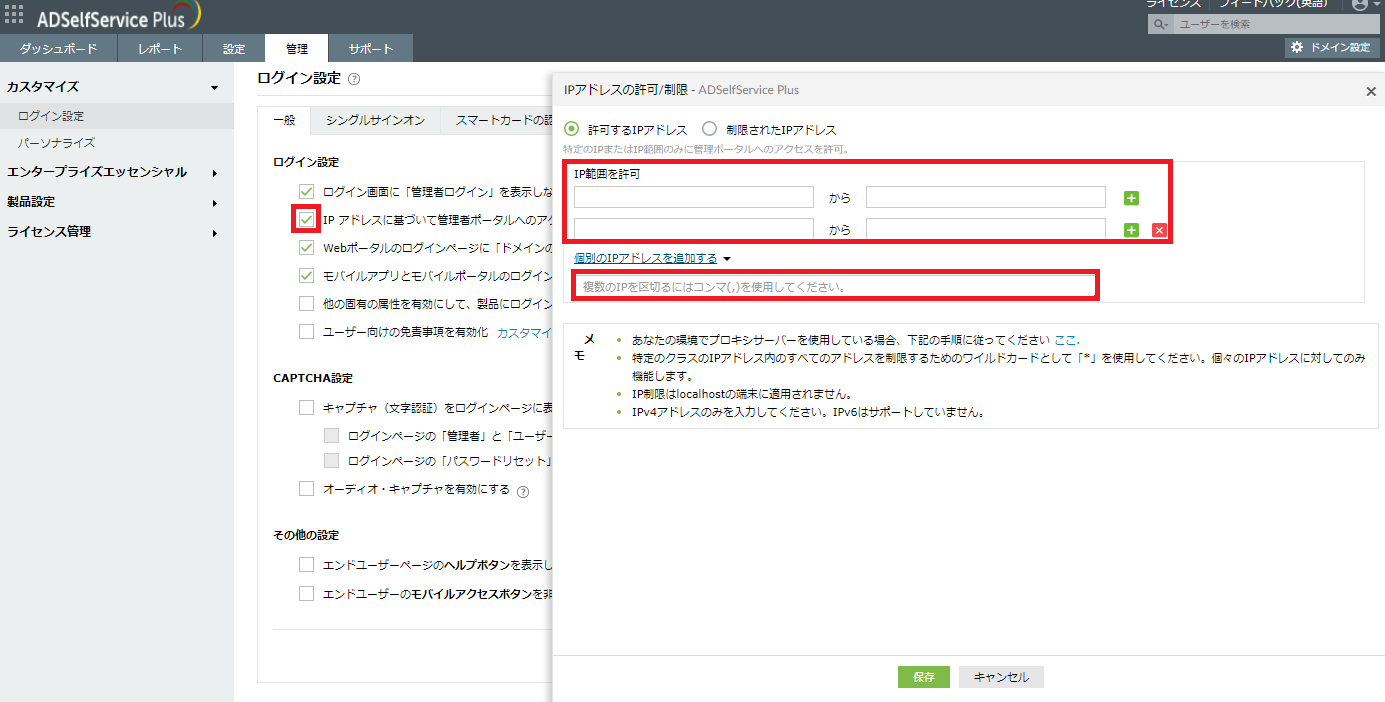Click second row IP range start field
This screenshot has width=1385, height=702.
point(694,229)
